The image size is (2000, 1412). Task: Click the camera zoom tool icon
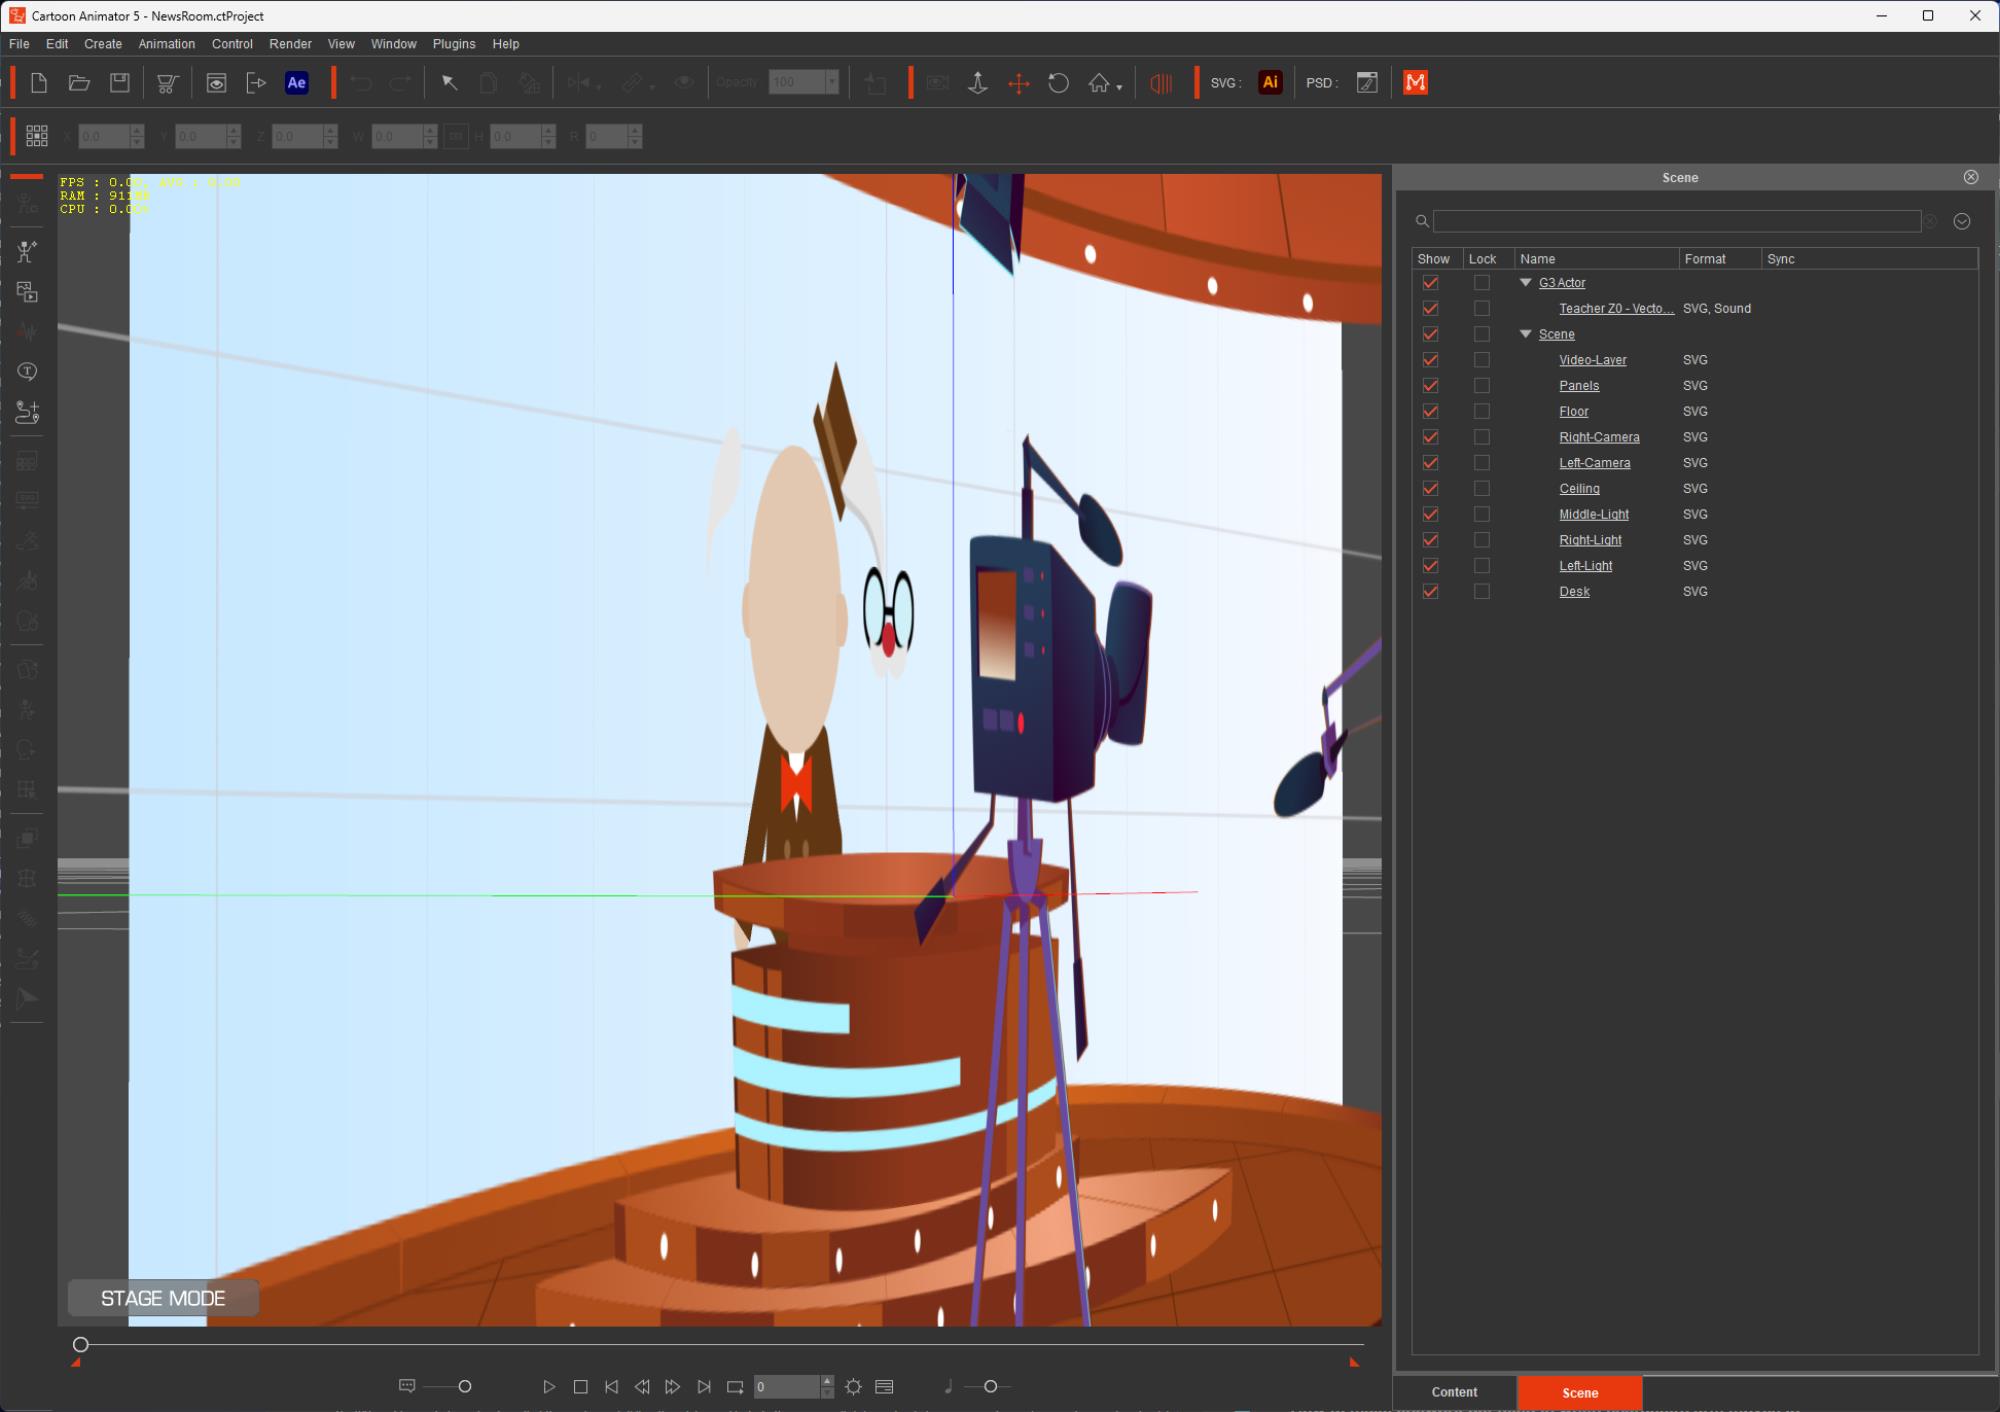click(x=978, y=83)
